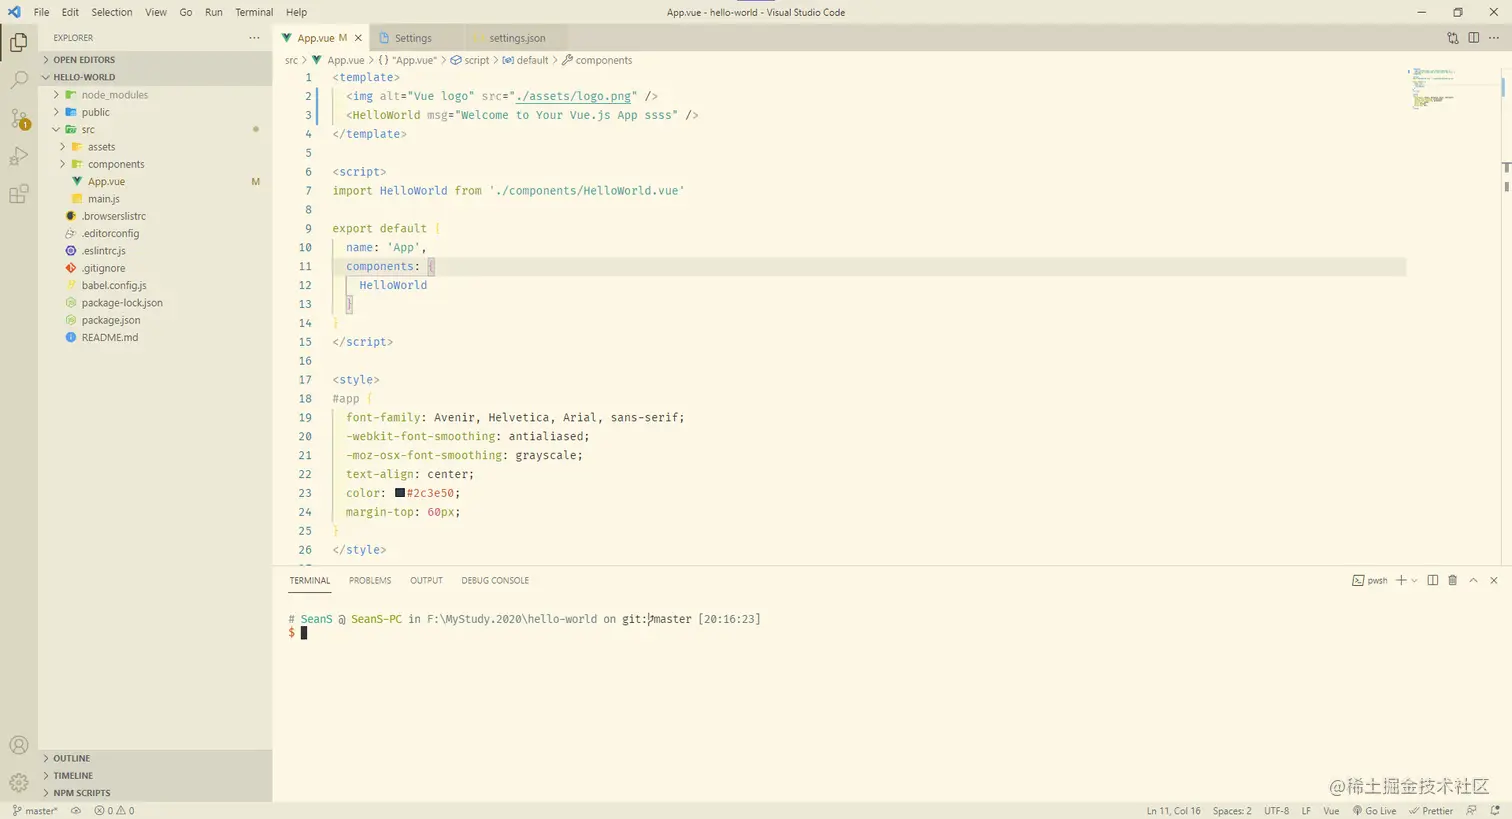
Task: Split the terminal pane
Action: [1433, 580]
